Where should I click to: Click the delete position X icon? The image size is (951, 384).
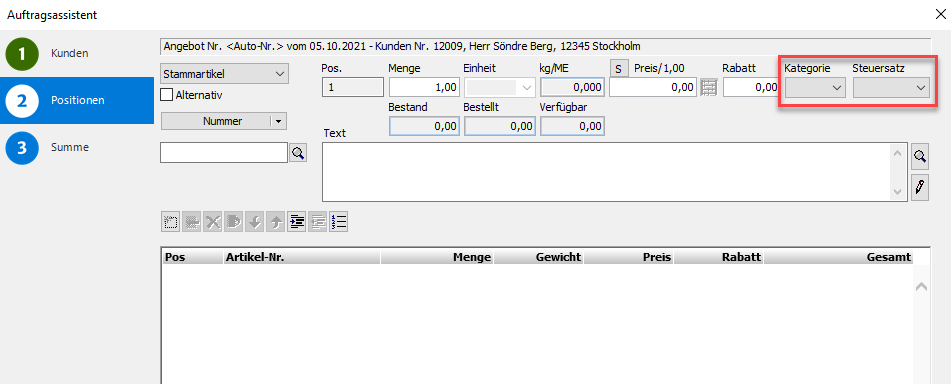tap(212, 222)
